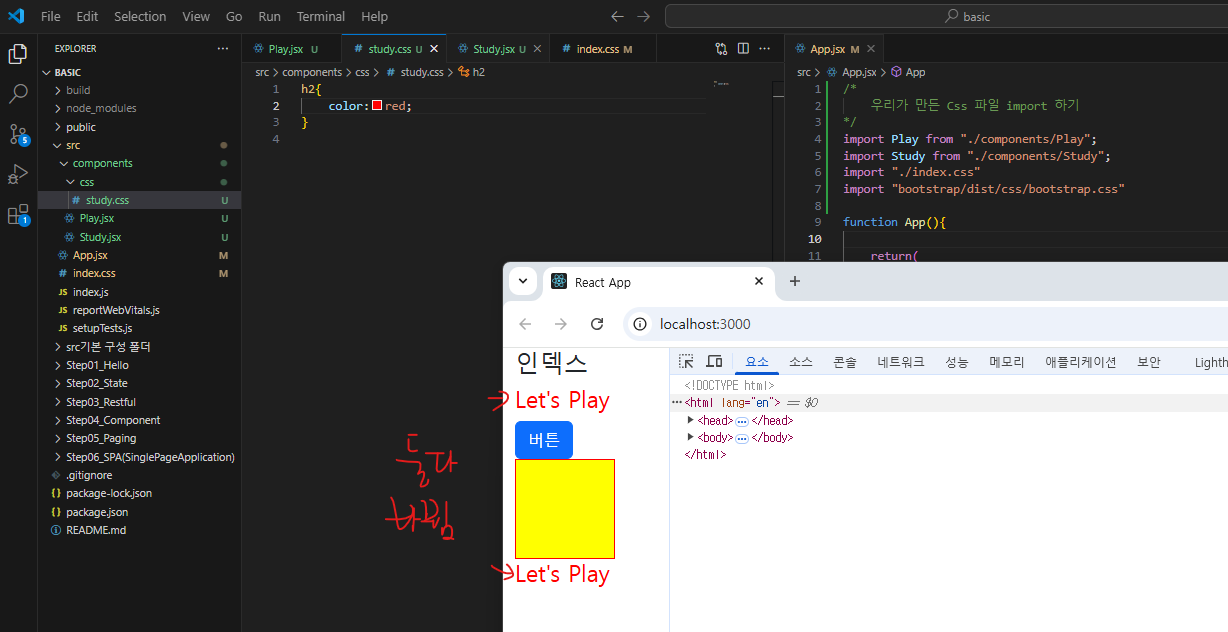
Task: Open the Selection menu
Action: [x=140, y=16]
